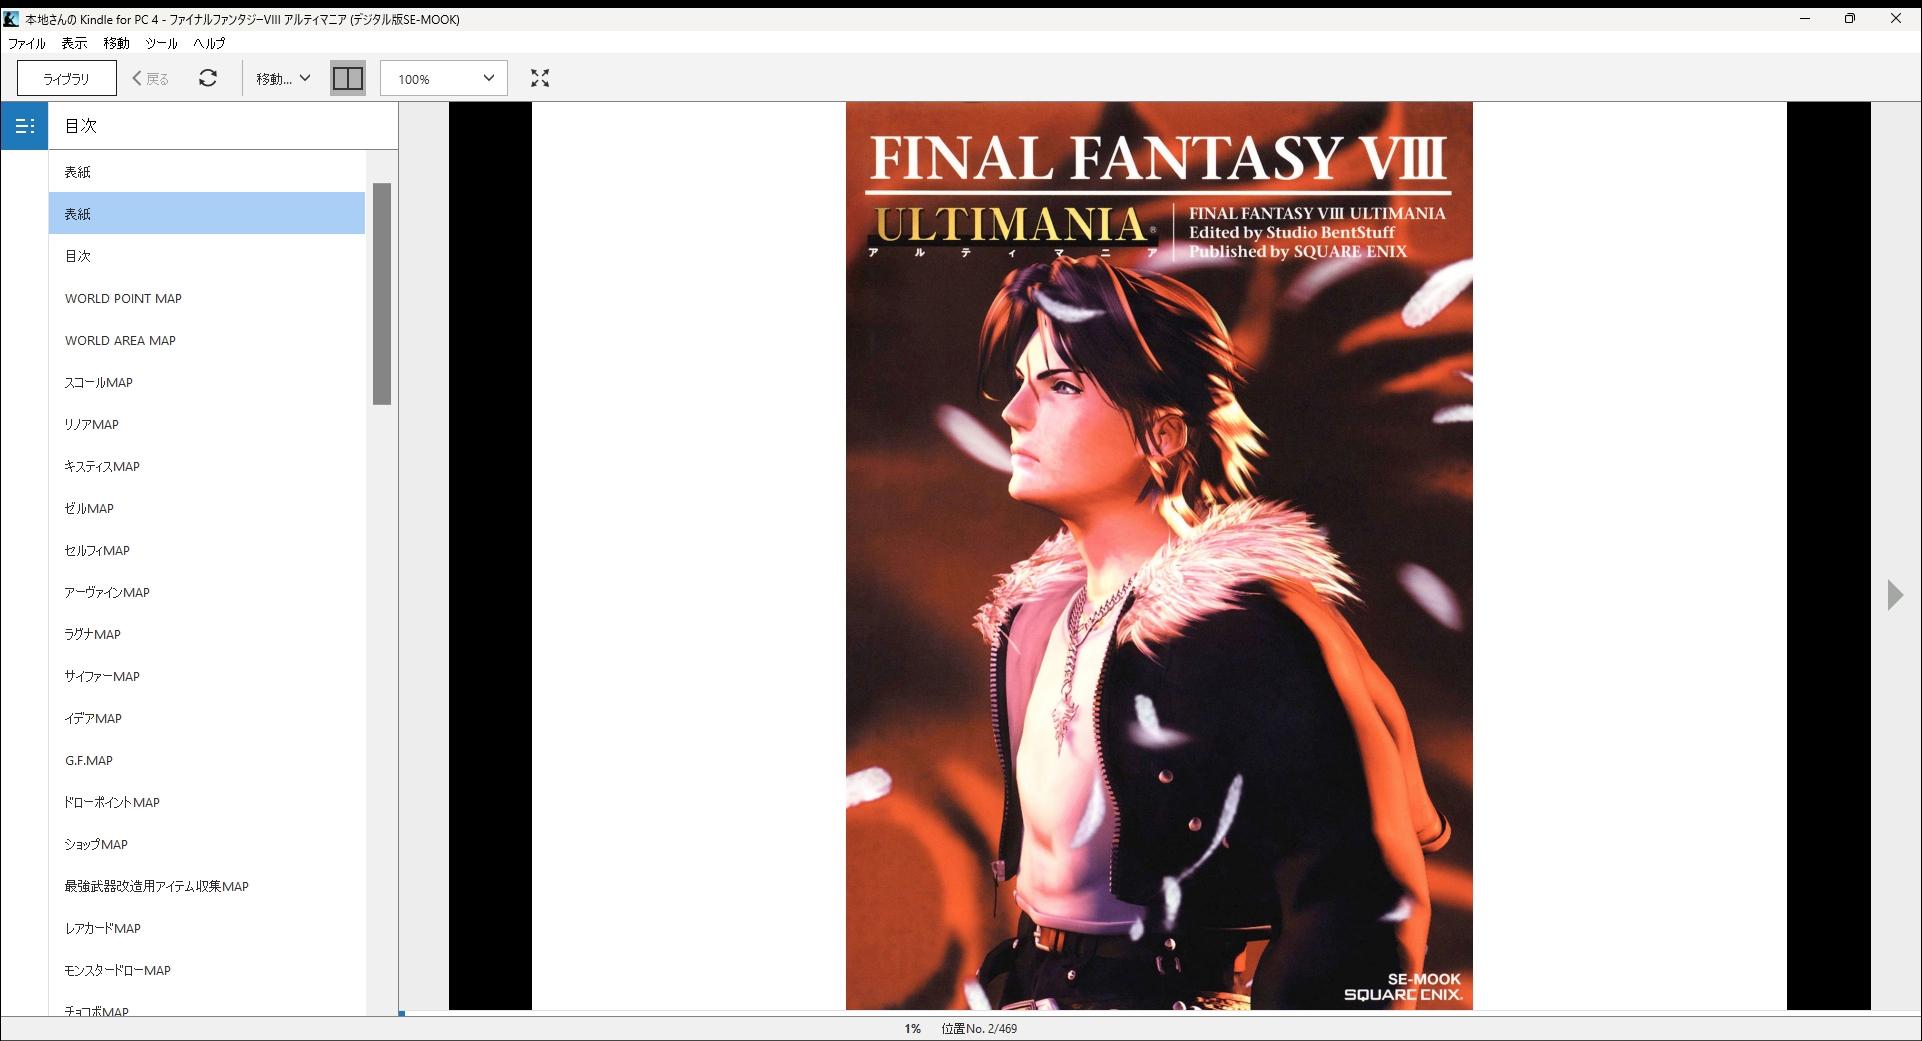The height and width of the screenshot is (1041, 1922).
Task: Click the Kindle app icon in title bar
Action: [11, 19]
